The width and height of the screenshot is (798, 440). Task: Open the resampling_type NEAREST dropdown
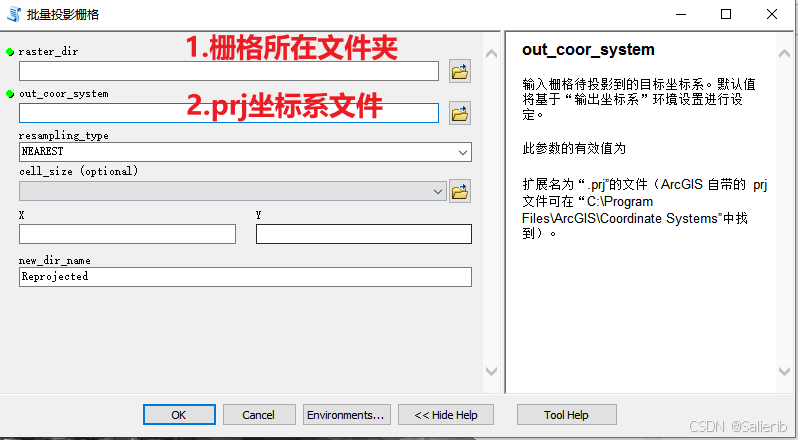245,152
